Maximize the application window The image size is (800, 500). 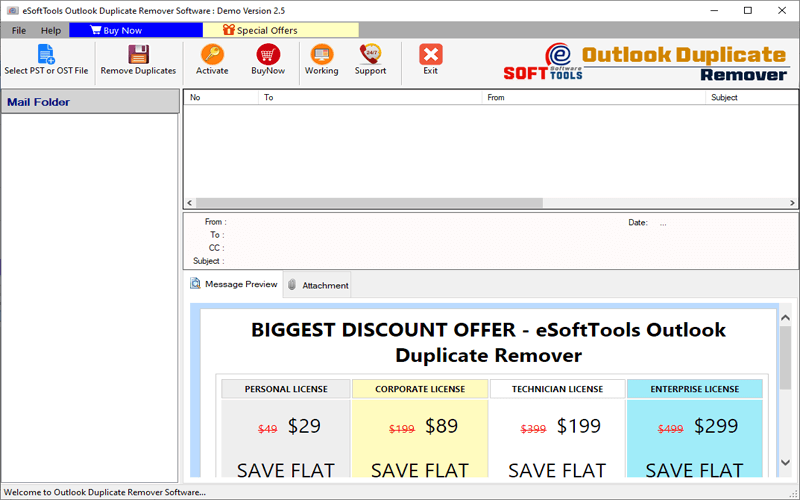[x=748, y=11]
